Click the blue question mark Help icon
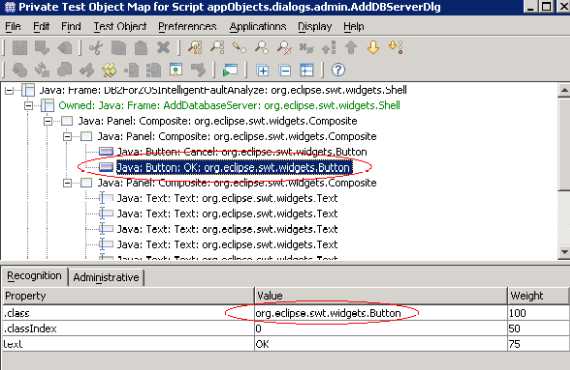 338,70
